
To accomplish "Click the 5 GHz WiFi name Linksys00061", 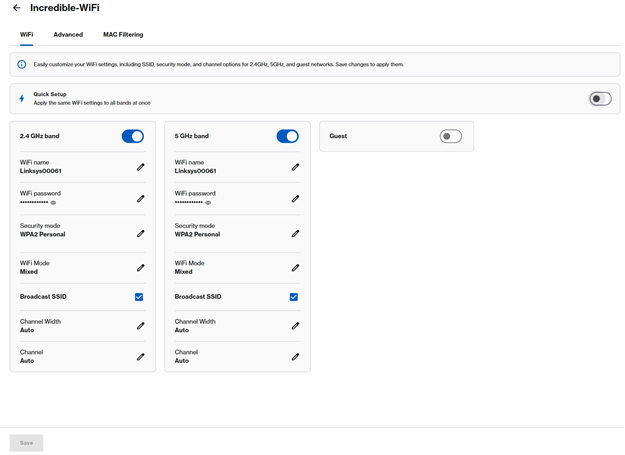I will pyautogui.click(x=195, y=171).
